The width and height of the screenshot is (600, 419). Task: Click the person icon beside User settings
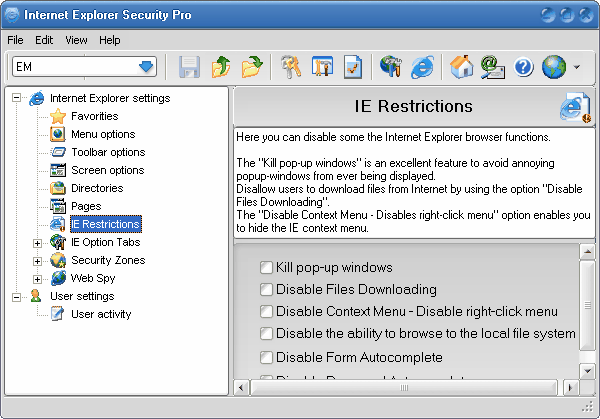coord(36,296)
